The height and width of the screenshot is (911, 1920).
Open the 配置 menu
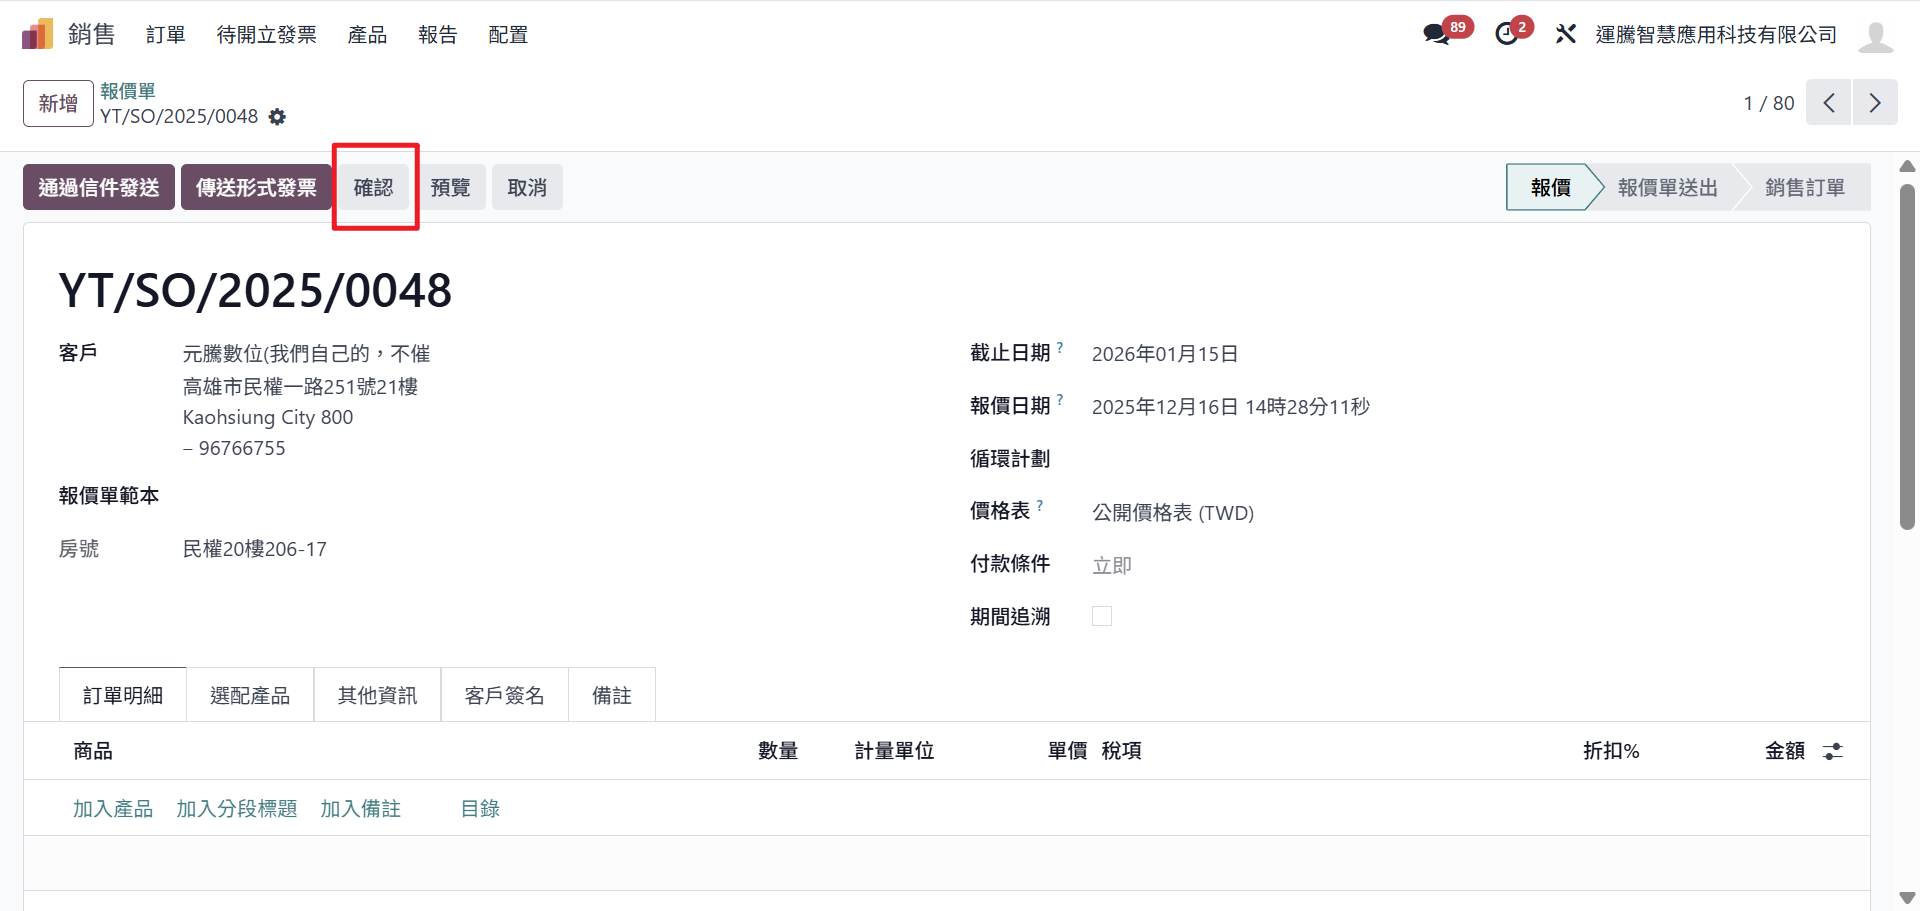click(x=507, y=35)
